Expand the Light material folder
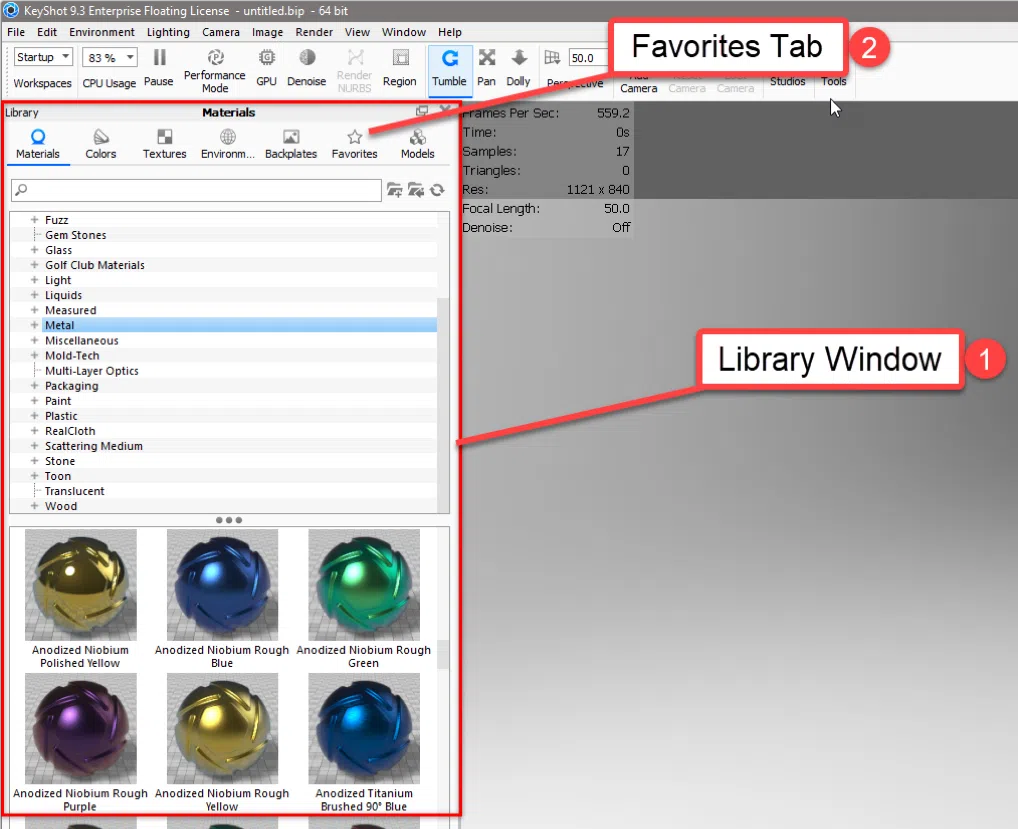This screenshot has height=829, width=1018. pos(34,280)
